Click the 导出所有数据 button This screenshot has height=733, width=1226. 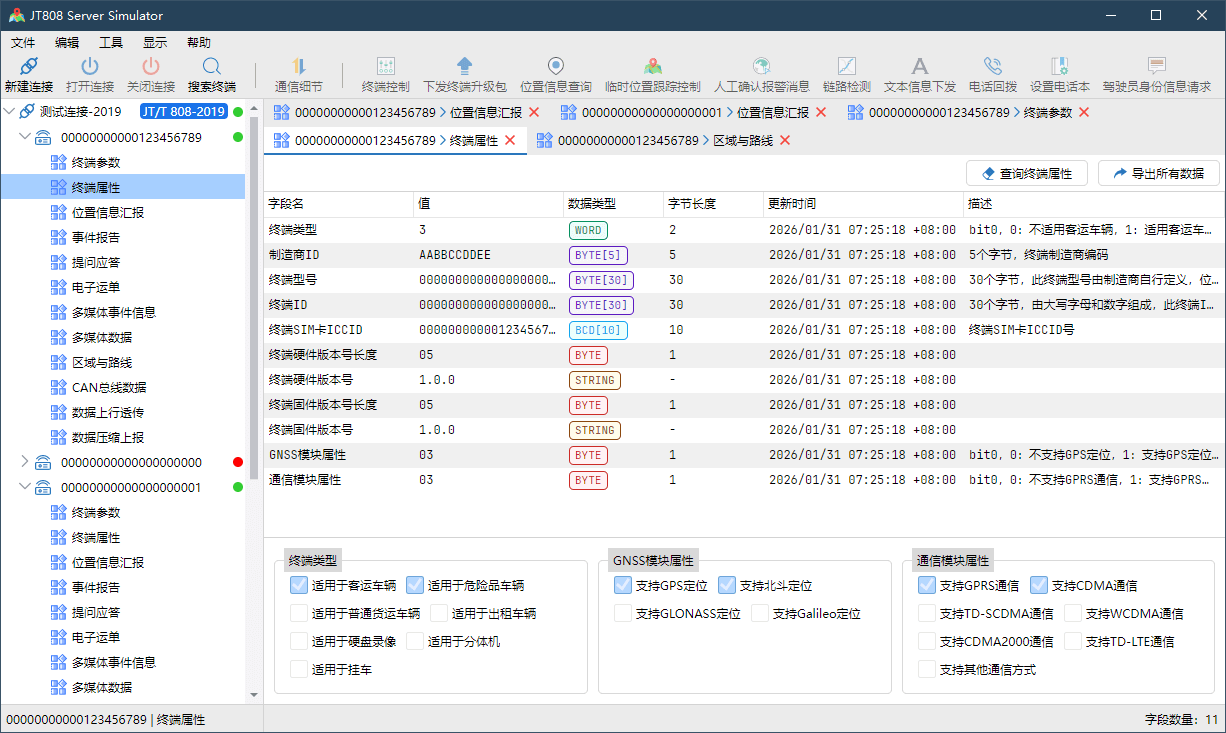tap(1158, 173)
